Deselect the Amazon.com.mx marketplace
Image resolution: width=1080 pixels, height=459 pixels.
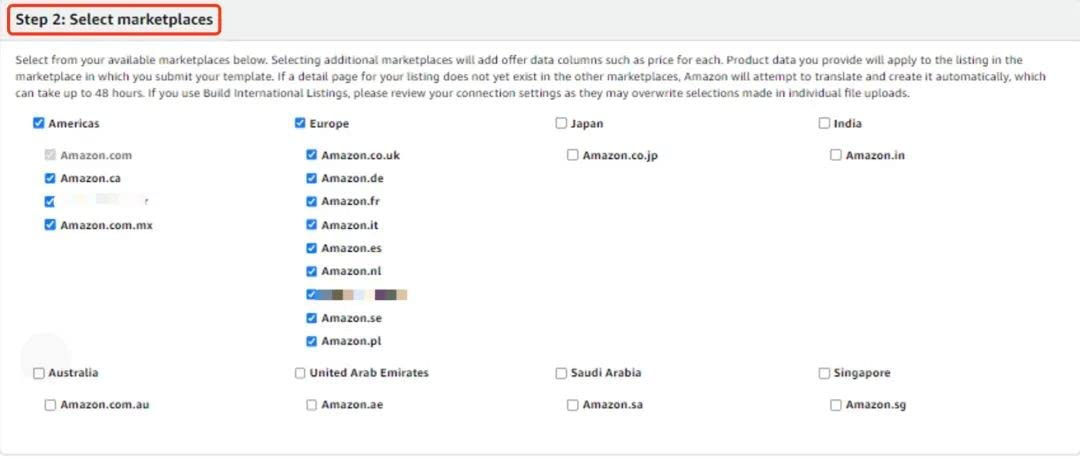(x=50, y=225)
